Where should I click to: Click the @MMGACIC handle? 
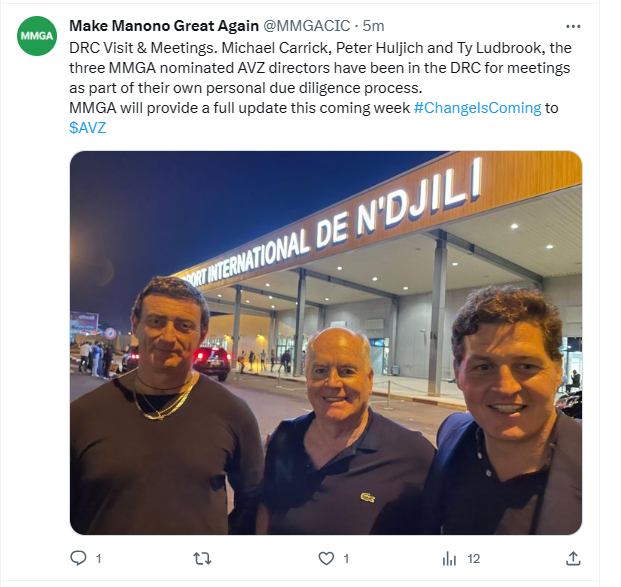pyautogui.click(x=307, y=26)
